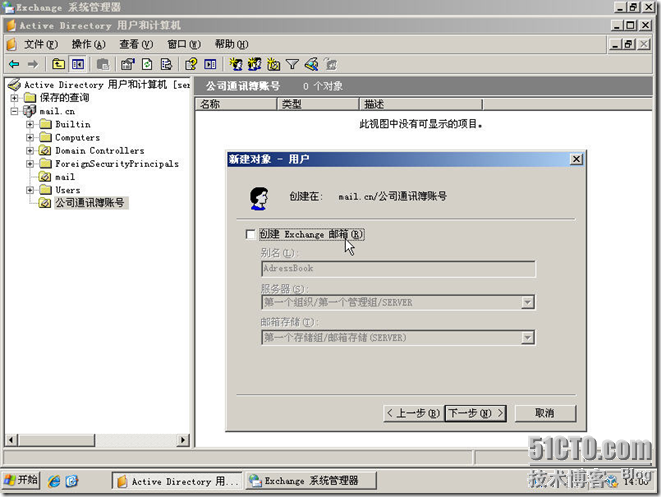
Task: Launch Internet Explorer from quick launch
Action: tap(54, 481)
